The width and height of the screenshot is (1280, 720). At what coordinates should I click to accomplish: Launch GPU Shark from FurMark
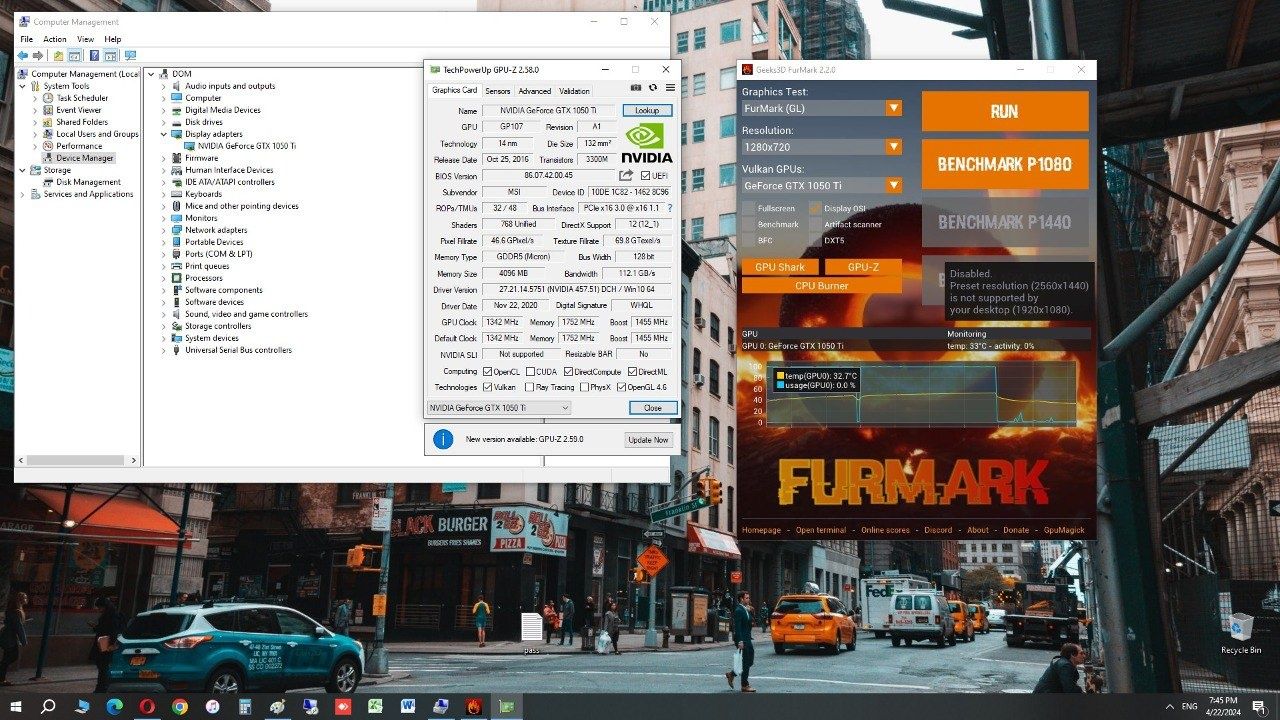pyautogui.click(x=780, y=267)
